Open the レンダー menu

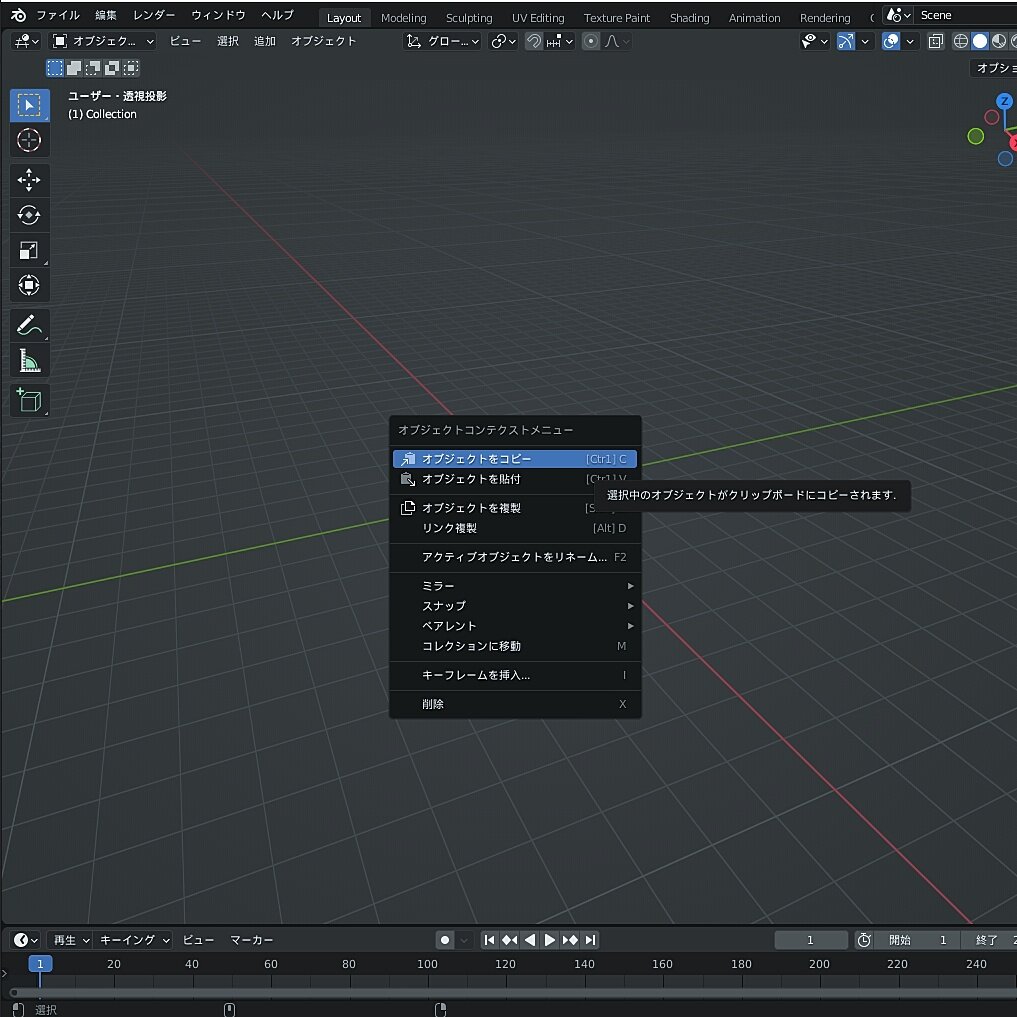click(x=154, y=15)
